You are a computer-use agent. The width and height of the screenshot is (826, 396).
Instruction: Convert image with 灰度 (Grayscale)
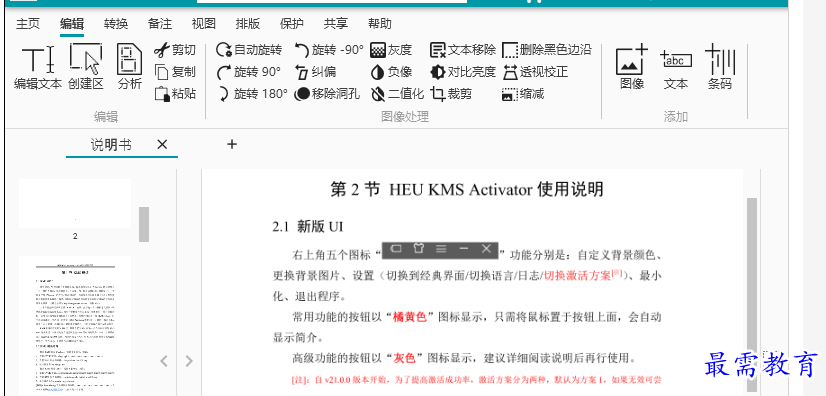(x=391, y=50)
